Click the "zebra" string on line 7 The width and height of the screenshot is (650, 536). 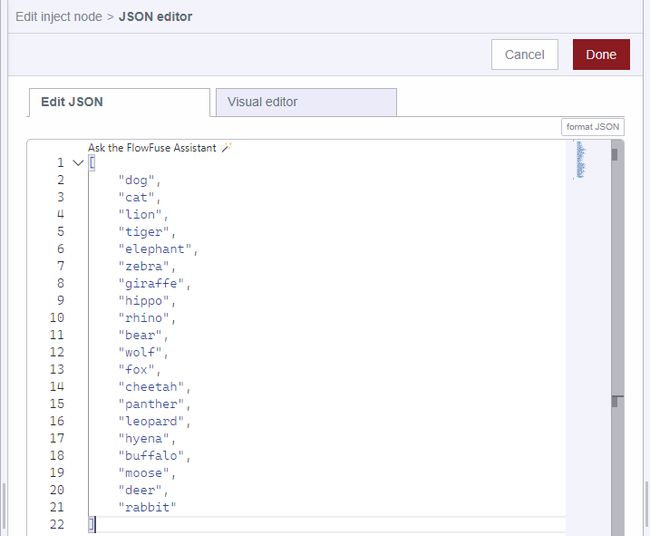[143, 266]
